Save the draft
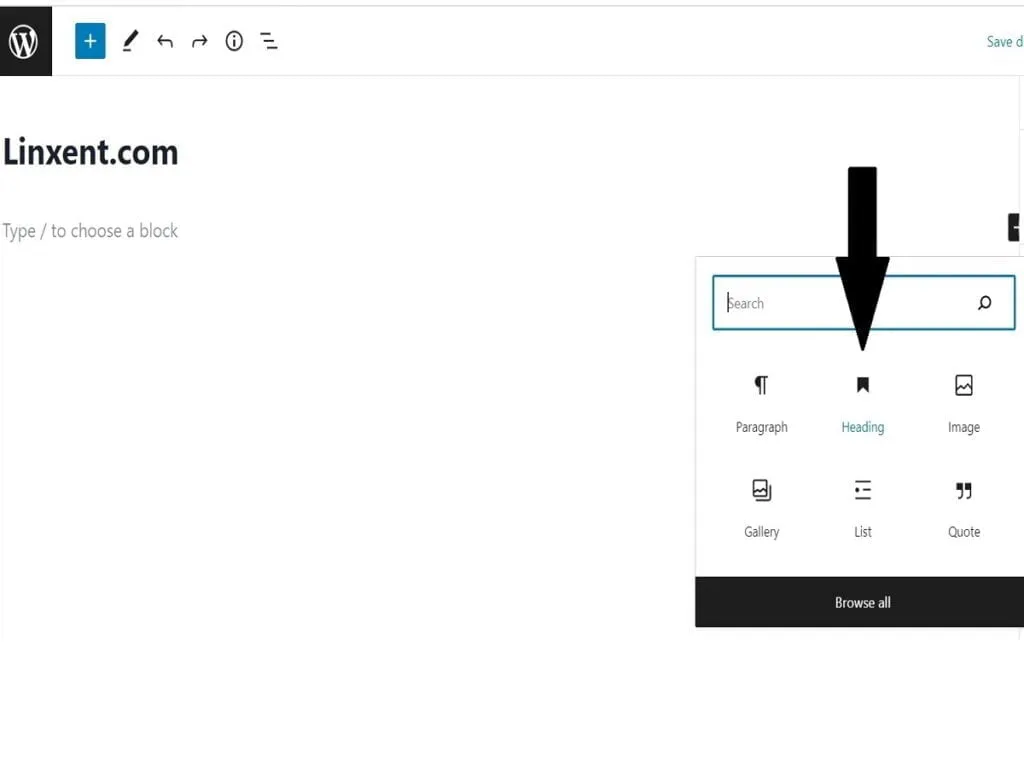 (x=1004, y=42)
